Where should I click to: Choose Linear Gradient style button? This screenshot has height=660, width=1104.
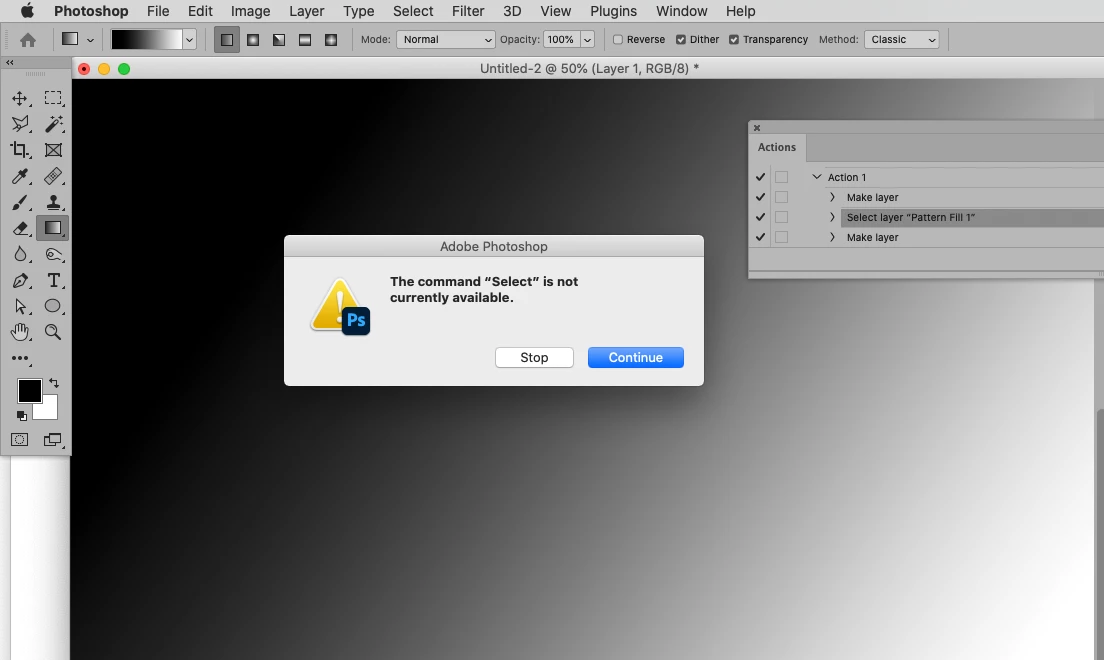227,39
